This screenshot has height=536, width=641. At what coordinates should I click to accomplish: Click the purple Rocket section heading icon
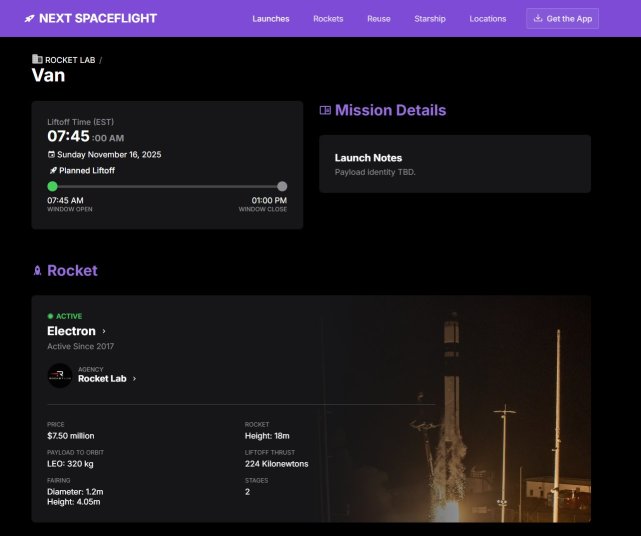pyautogui.click(x=37, y=271)
